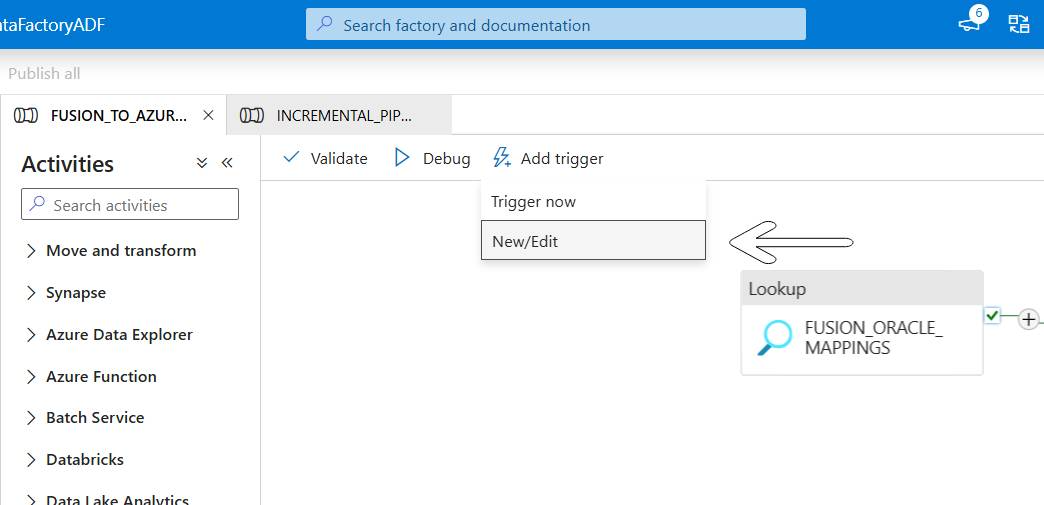Focus the Search factory and documentation field

tap(556, 25)
